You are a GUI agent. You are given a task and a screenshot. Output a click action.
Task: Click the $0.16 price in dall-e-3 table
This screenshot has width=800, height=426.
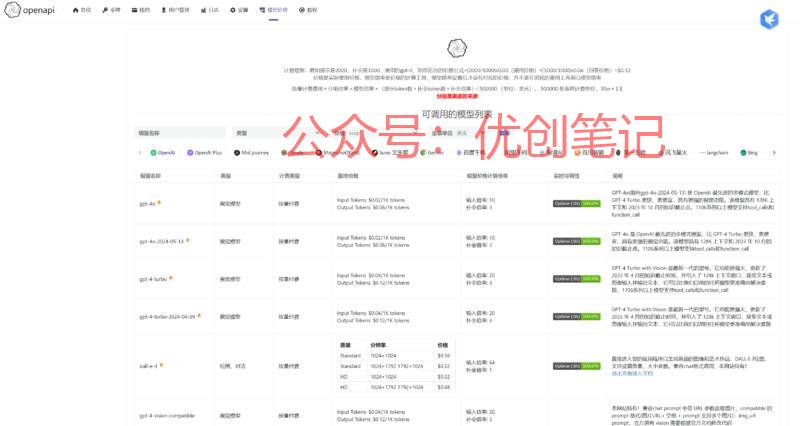click(x=443, y=356)
